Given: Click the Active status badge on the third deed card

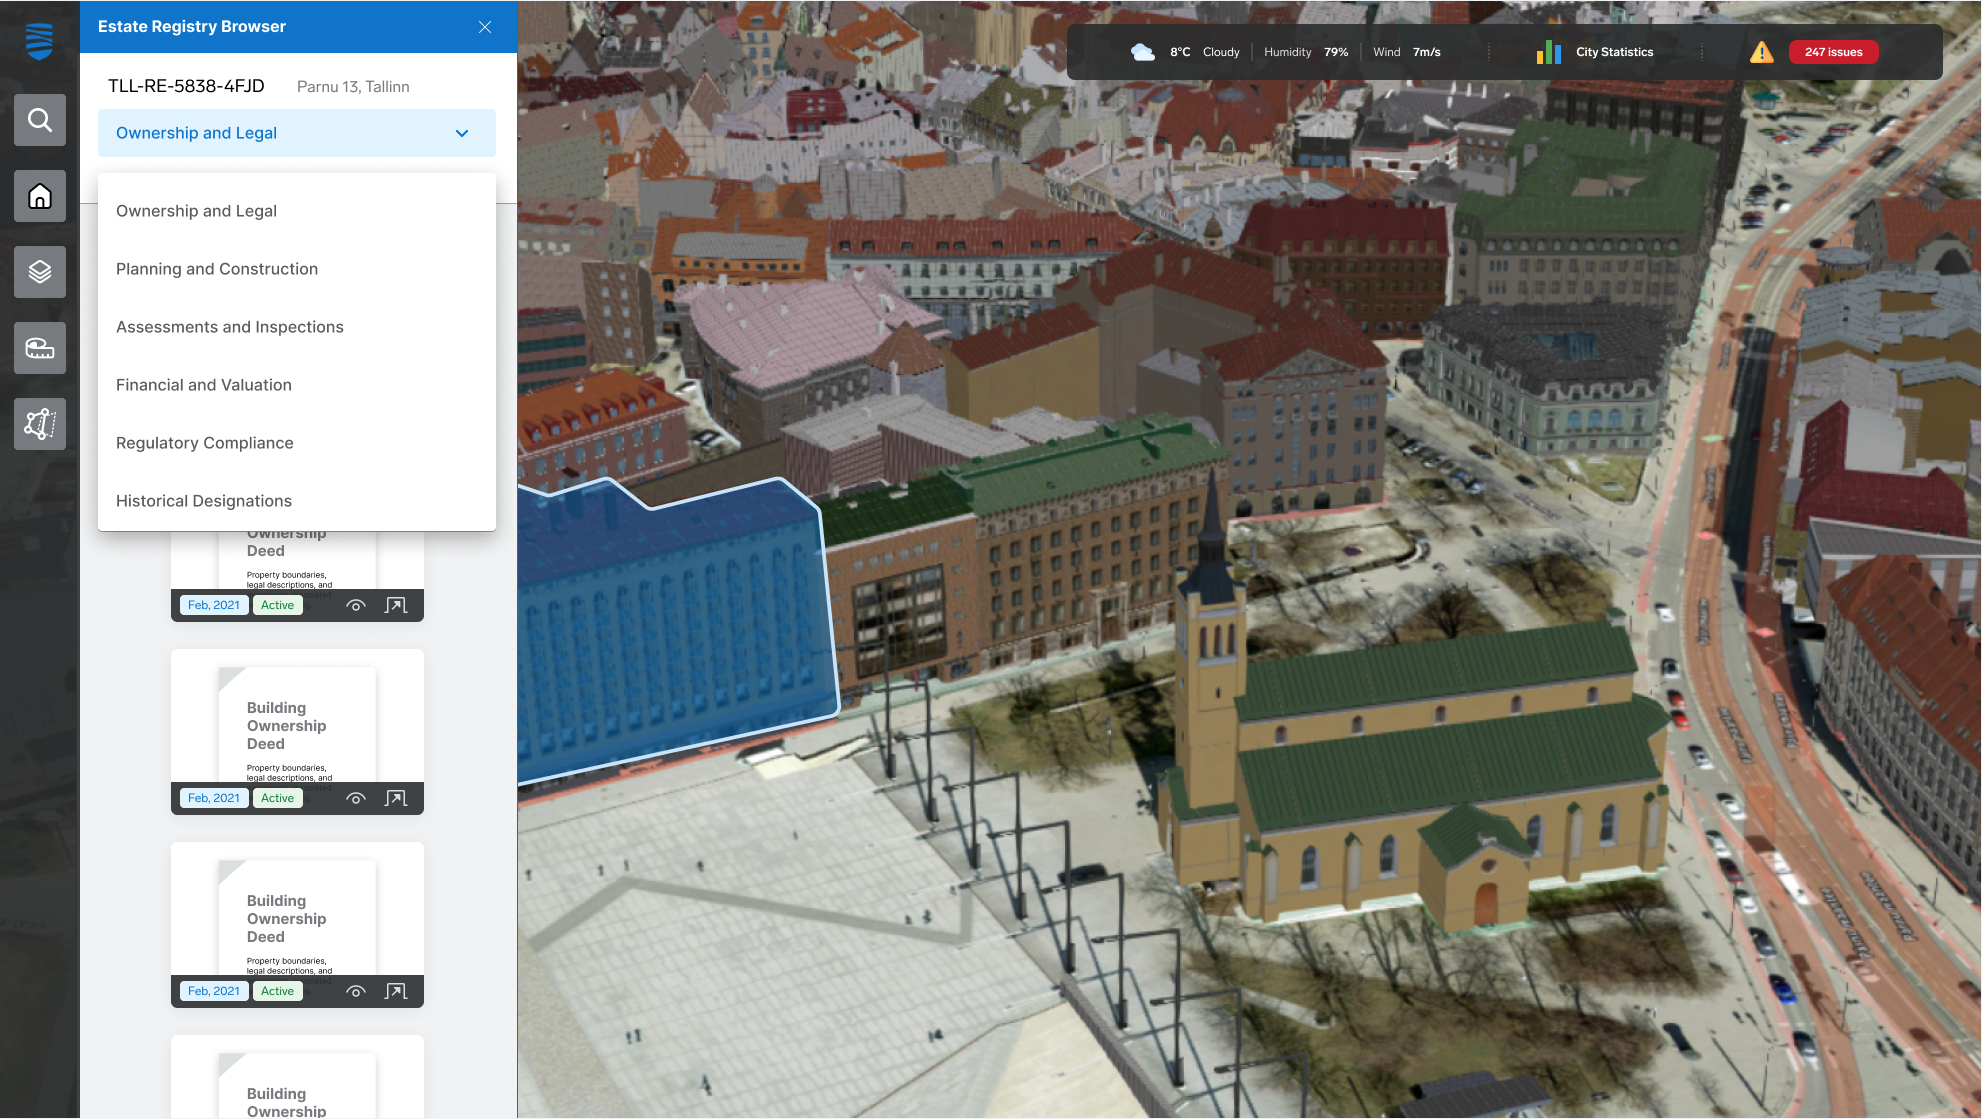Looking at the screenshot, I should pyautogui.click(x=278, y=991).
